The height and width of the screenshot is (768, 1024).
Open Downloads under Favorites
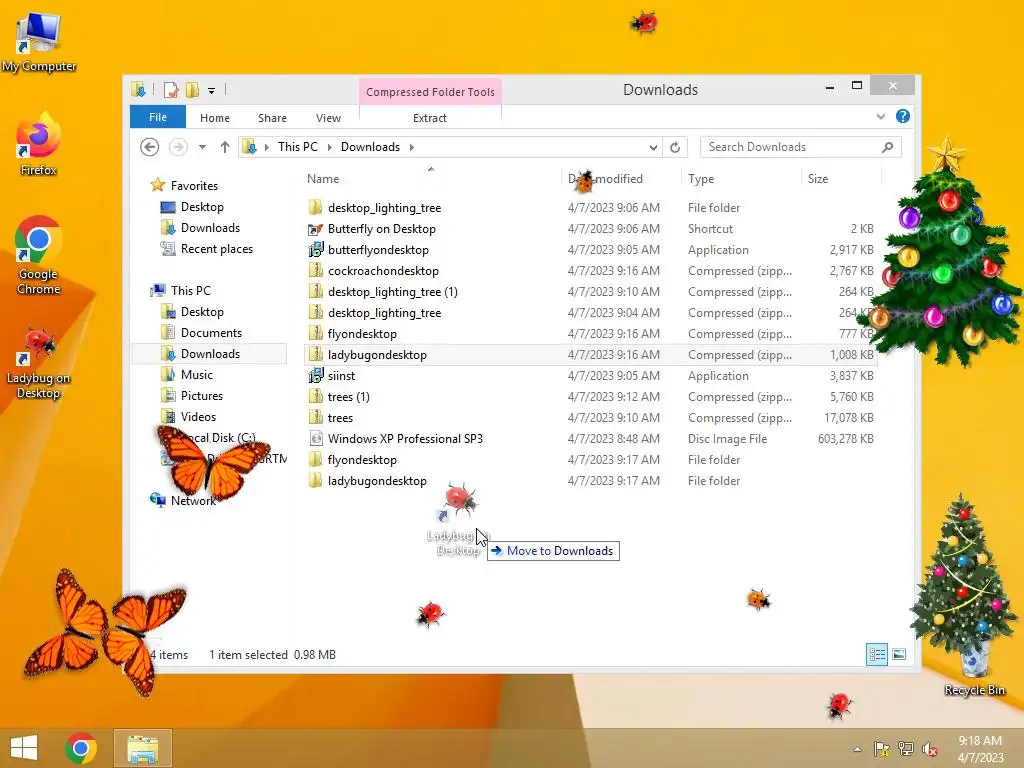click(210, 228)
